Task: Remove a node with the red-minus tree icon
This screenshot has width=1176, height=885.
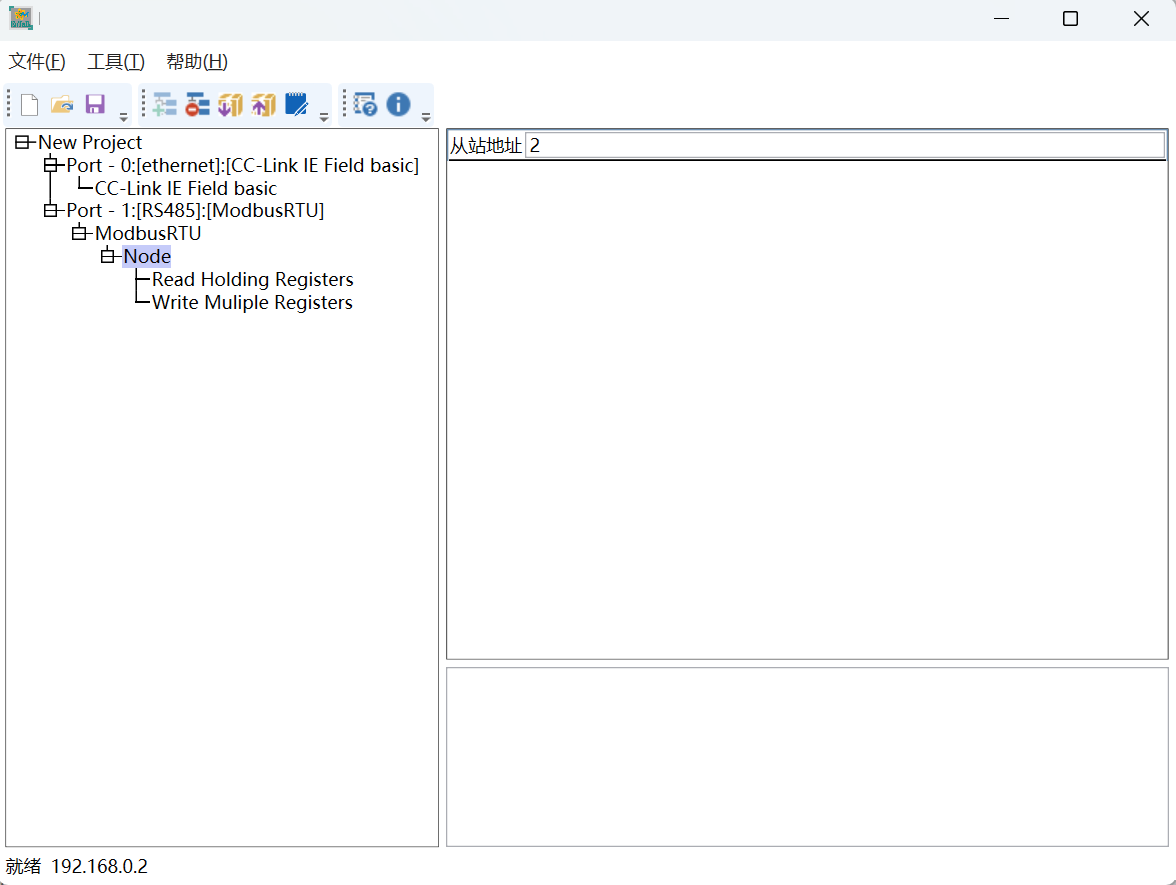Action: [197, 104]
